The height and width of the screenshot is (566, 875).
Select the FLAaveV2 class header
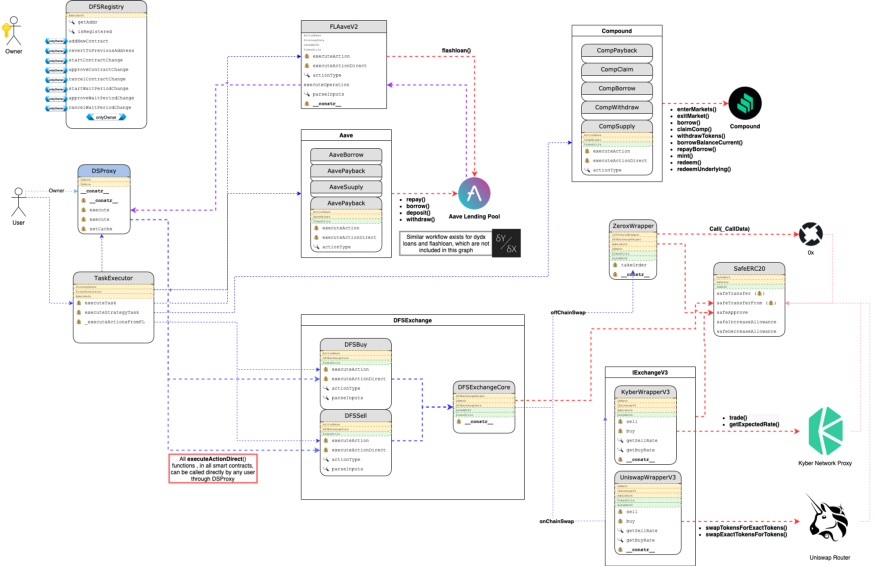(x=344, y=26)
